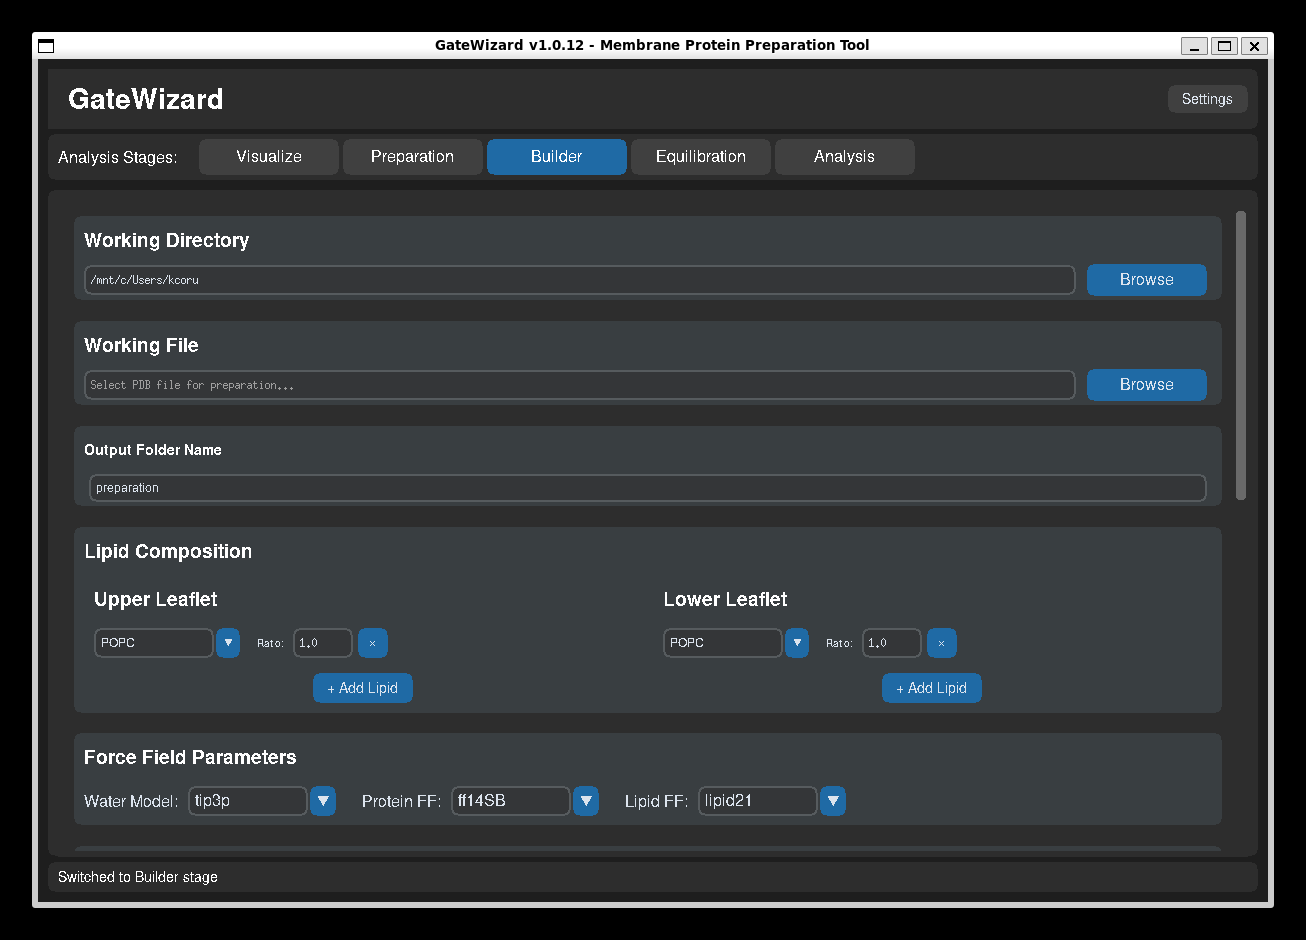The image size is (1306, 940).
Task: Switch to the Visualize stage
Action: pos(268,156)
